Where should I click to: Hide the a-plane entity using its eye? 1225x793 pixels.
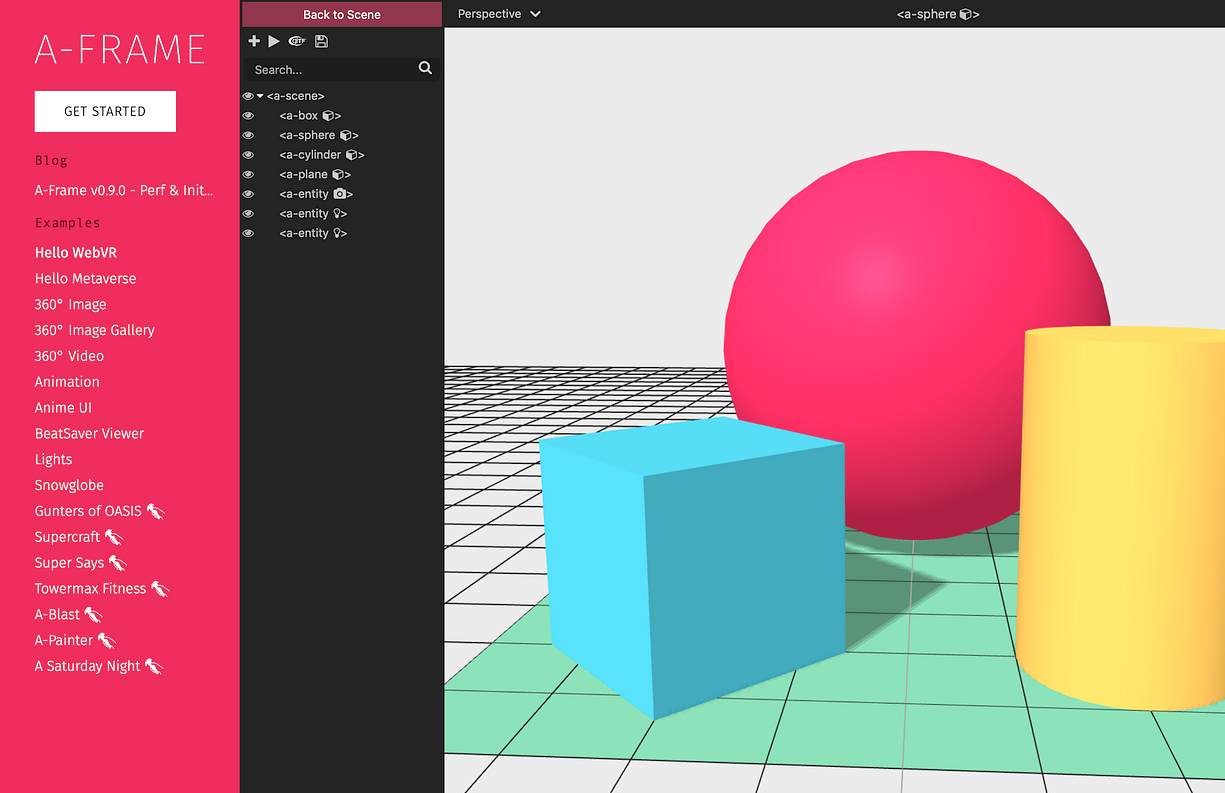248,174
